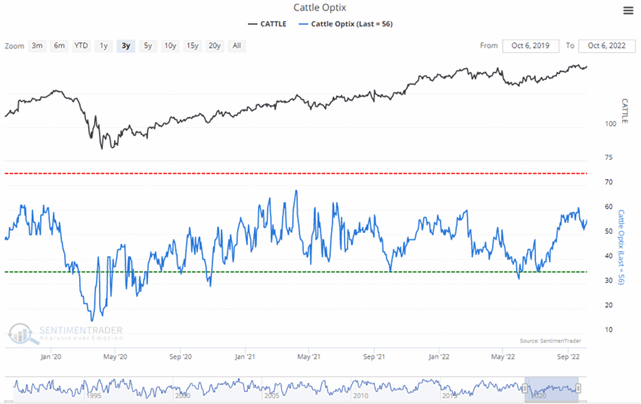
Task: Zoom the chart to 10y
Action: 170,46
